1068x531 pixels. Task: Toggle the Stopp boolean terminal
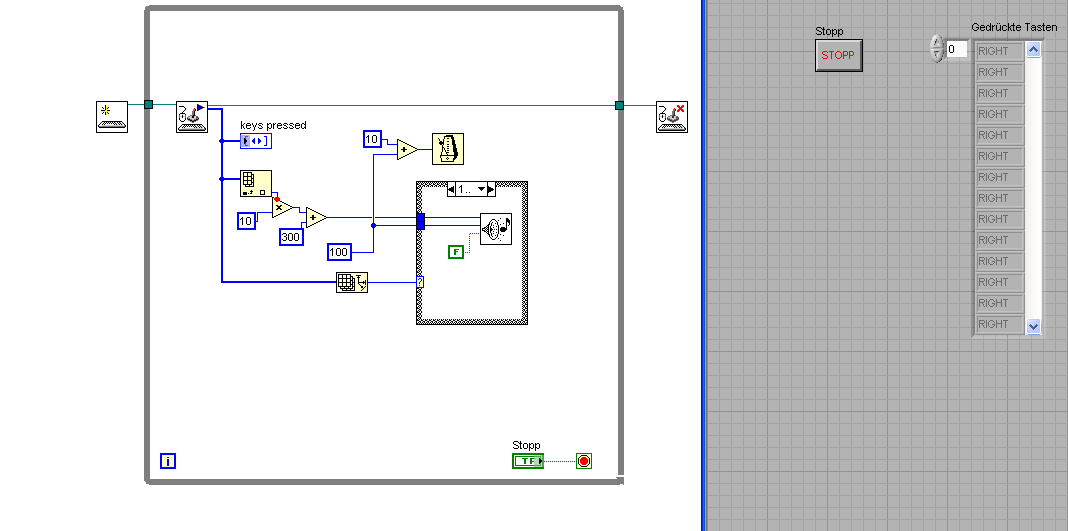pos(528,461)
